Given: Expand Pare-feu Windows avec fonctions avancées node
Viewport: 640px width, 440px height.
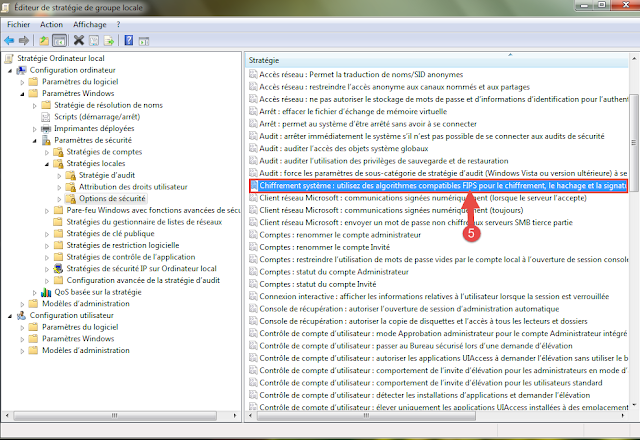Looking at the screenshot, I should (47, 211).
